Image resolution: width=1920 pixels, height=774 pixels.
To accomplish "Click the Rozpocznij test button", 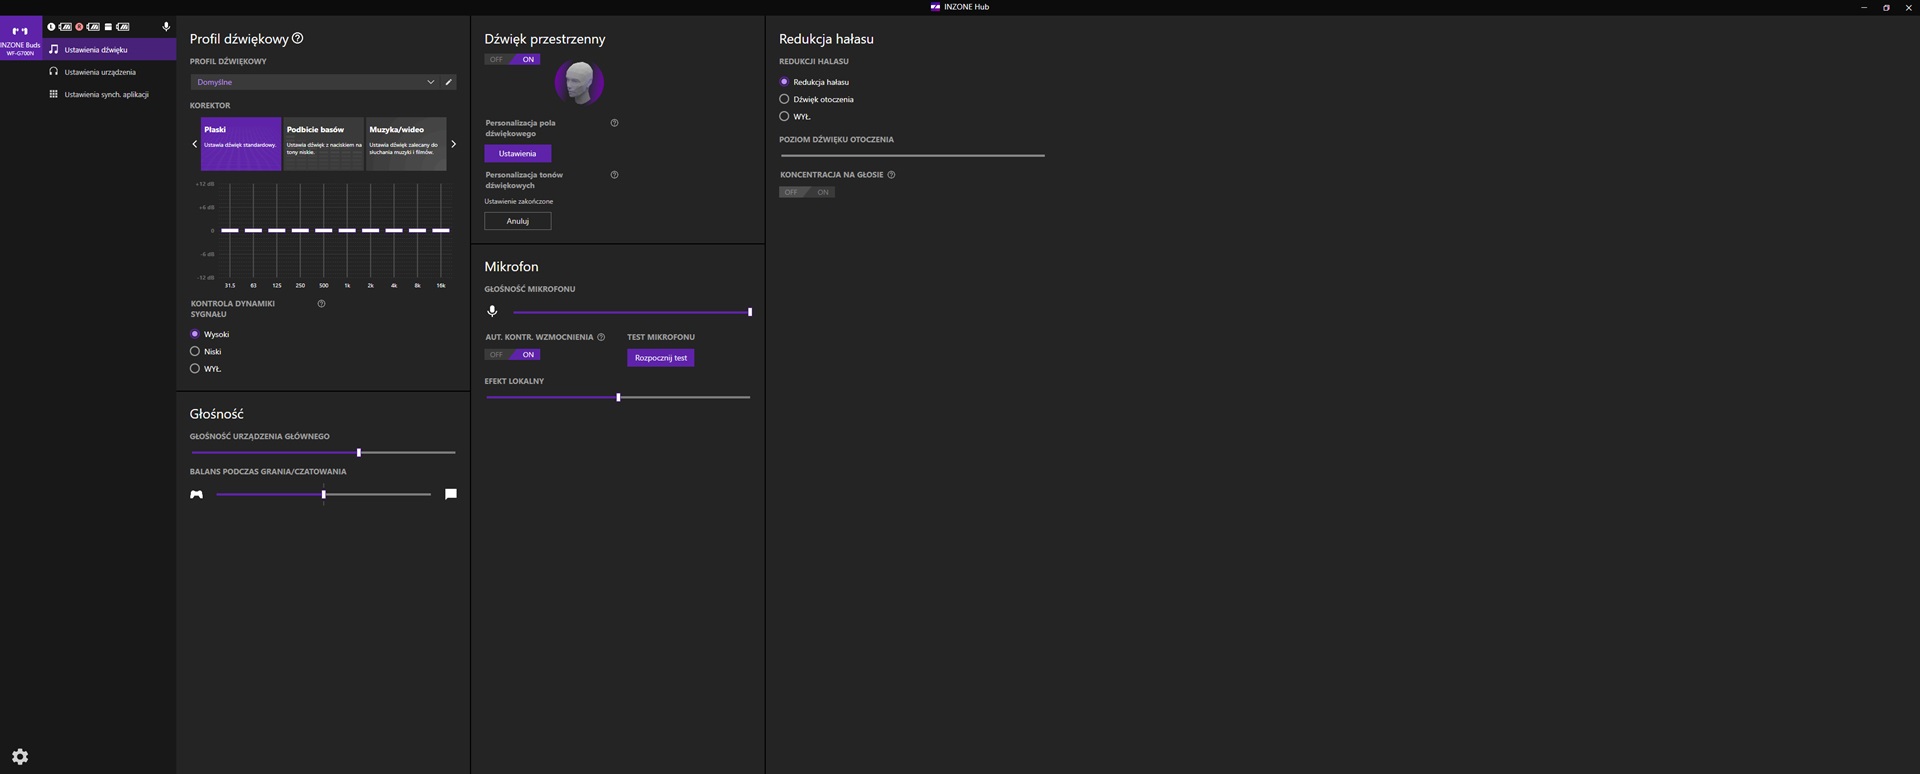I will (x=660, y=358).
